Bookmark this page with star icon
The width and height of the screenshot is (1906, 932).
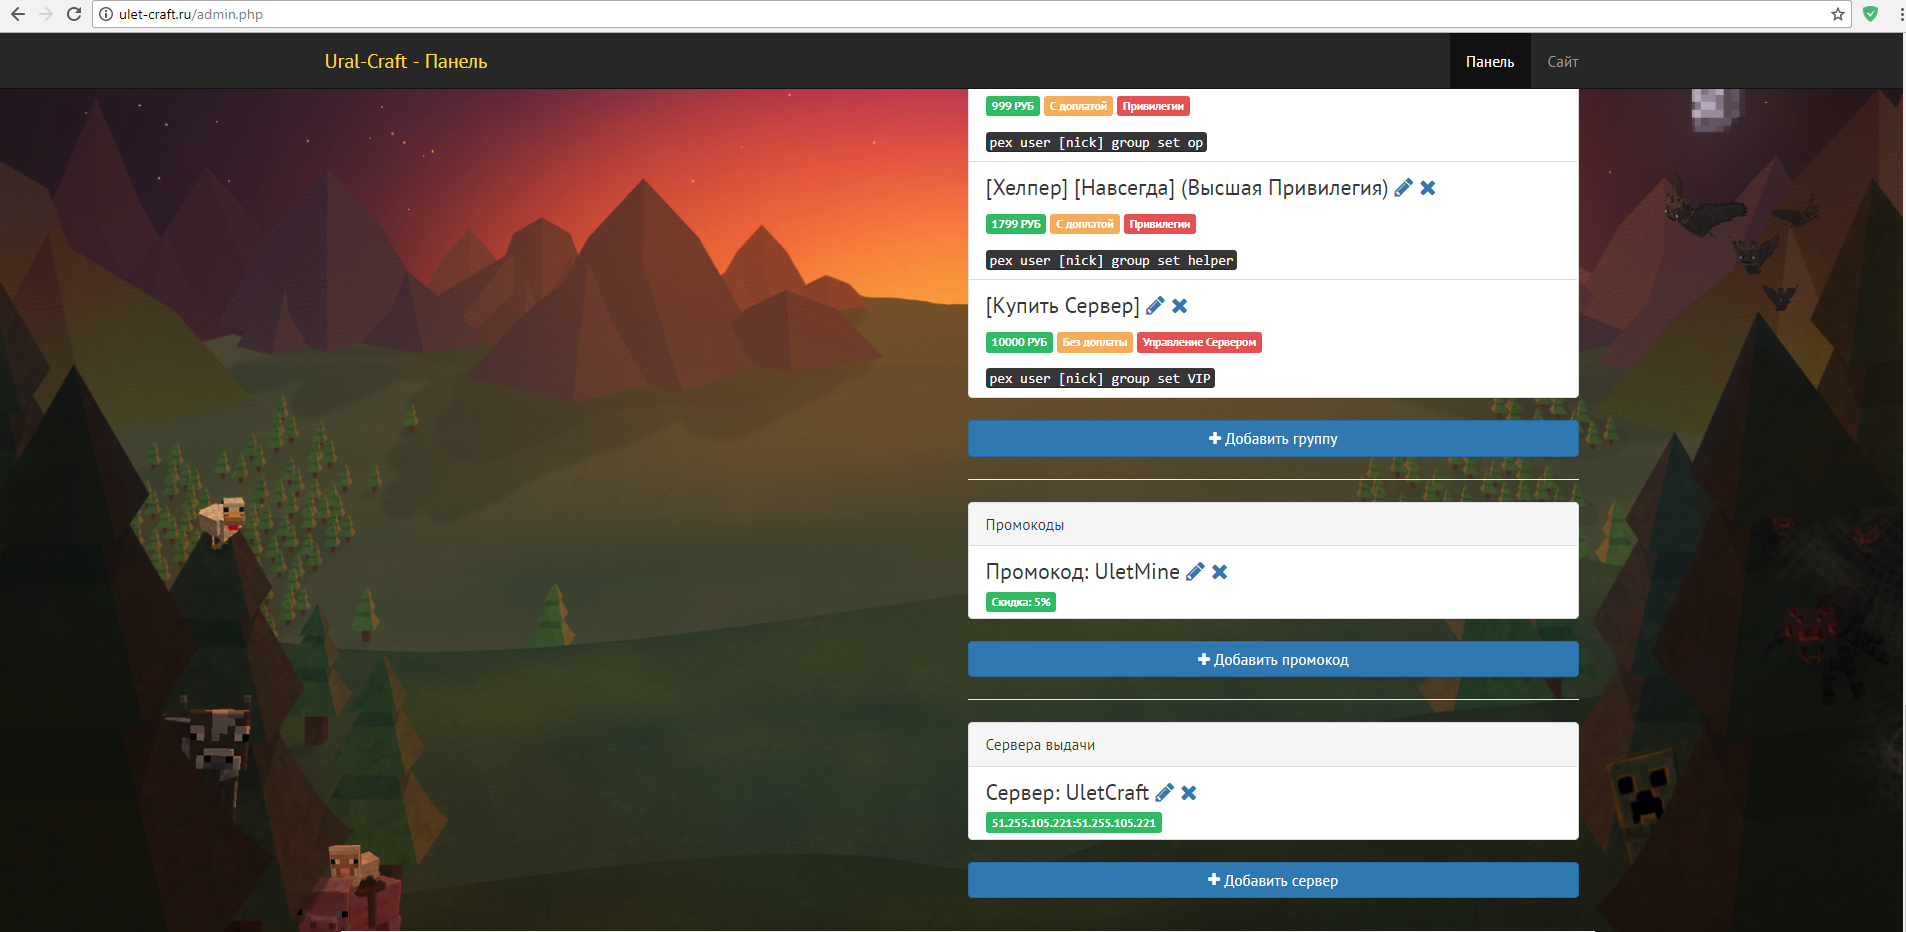(x=1838, y=14)
